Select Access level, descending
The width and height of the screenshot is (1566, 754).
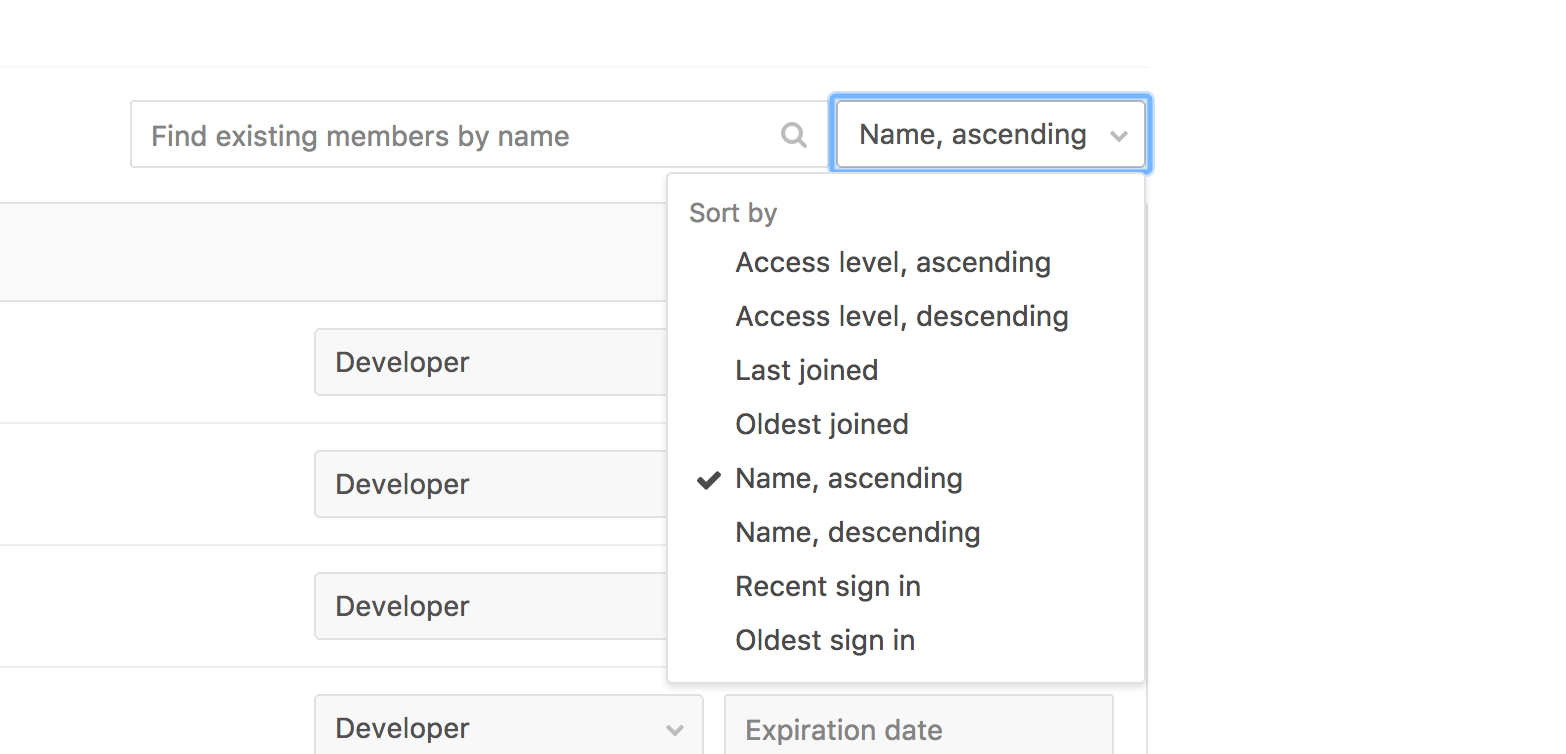pyautogui.click(x=901, y=316)
